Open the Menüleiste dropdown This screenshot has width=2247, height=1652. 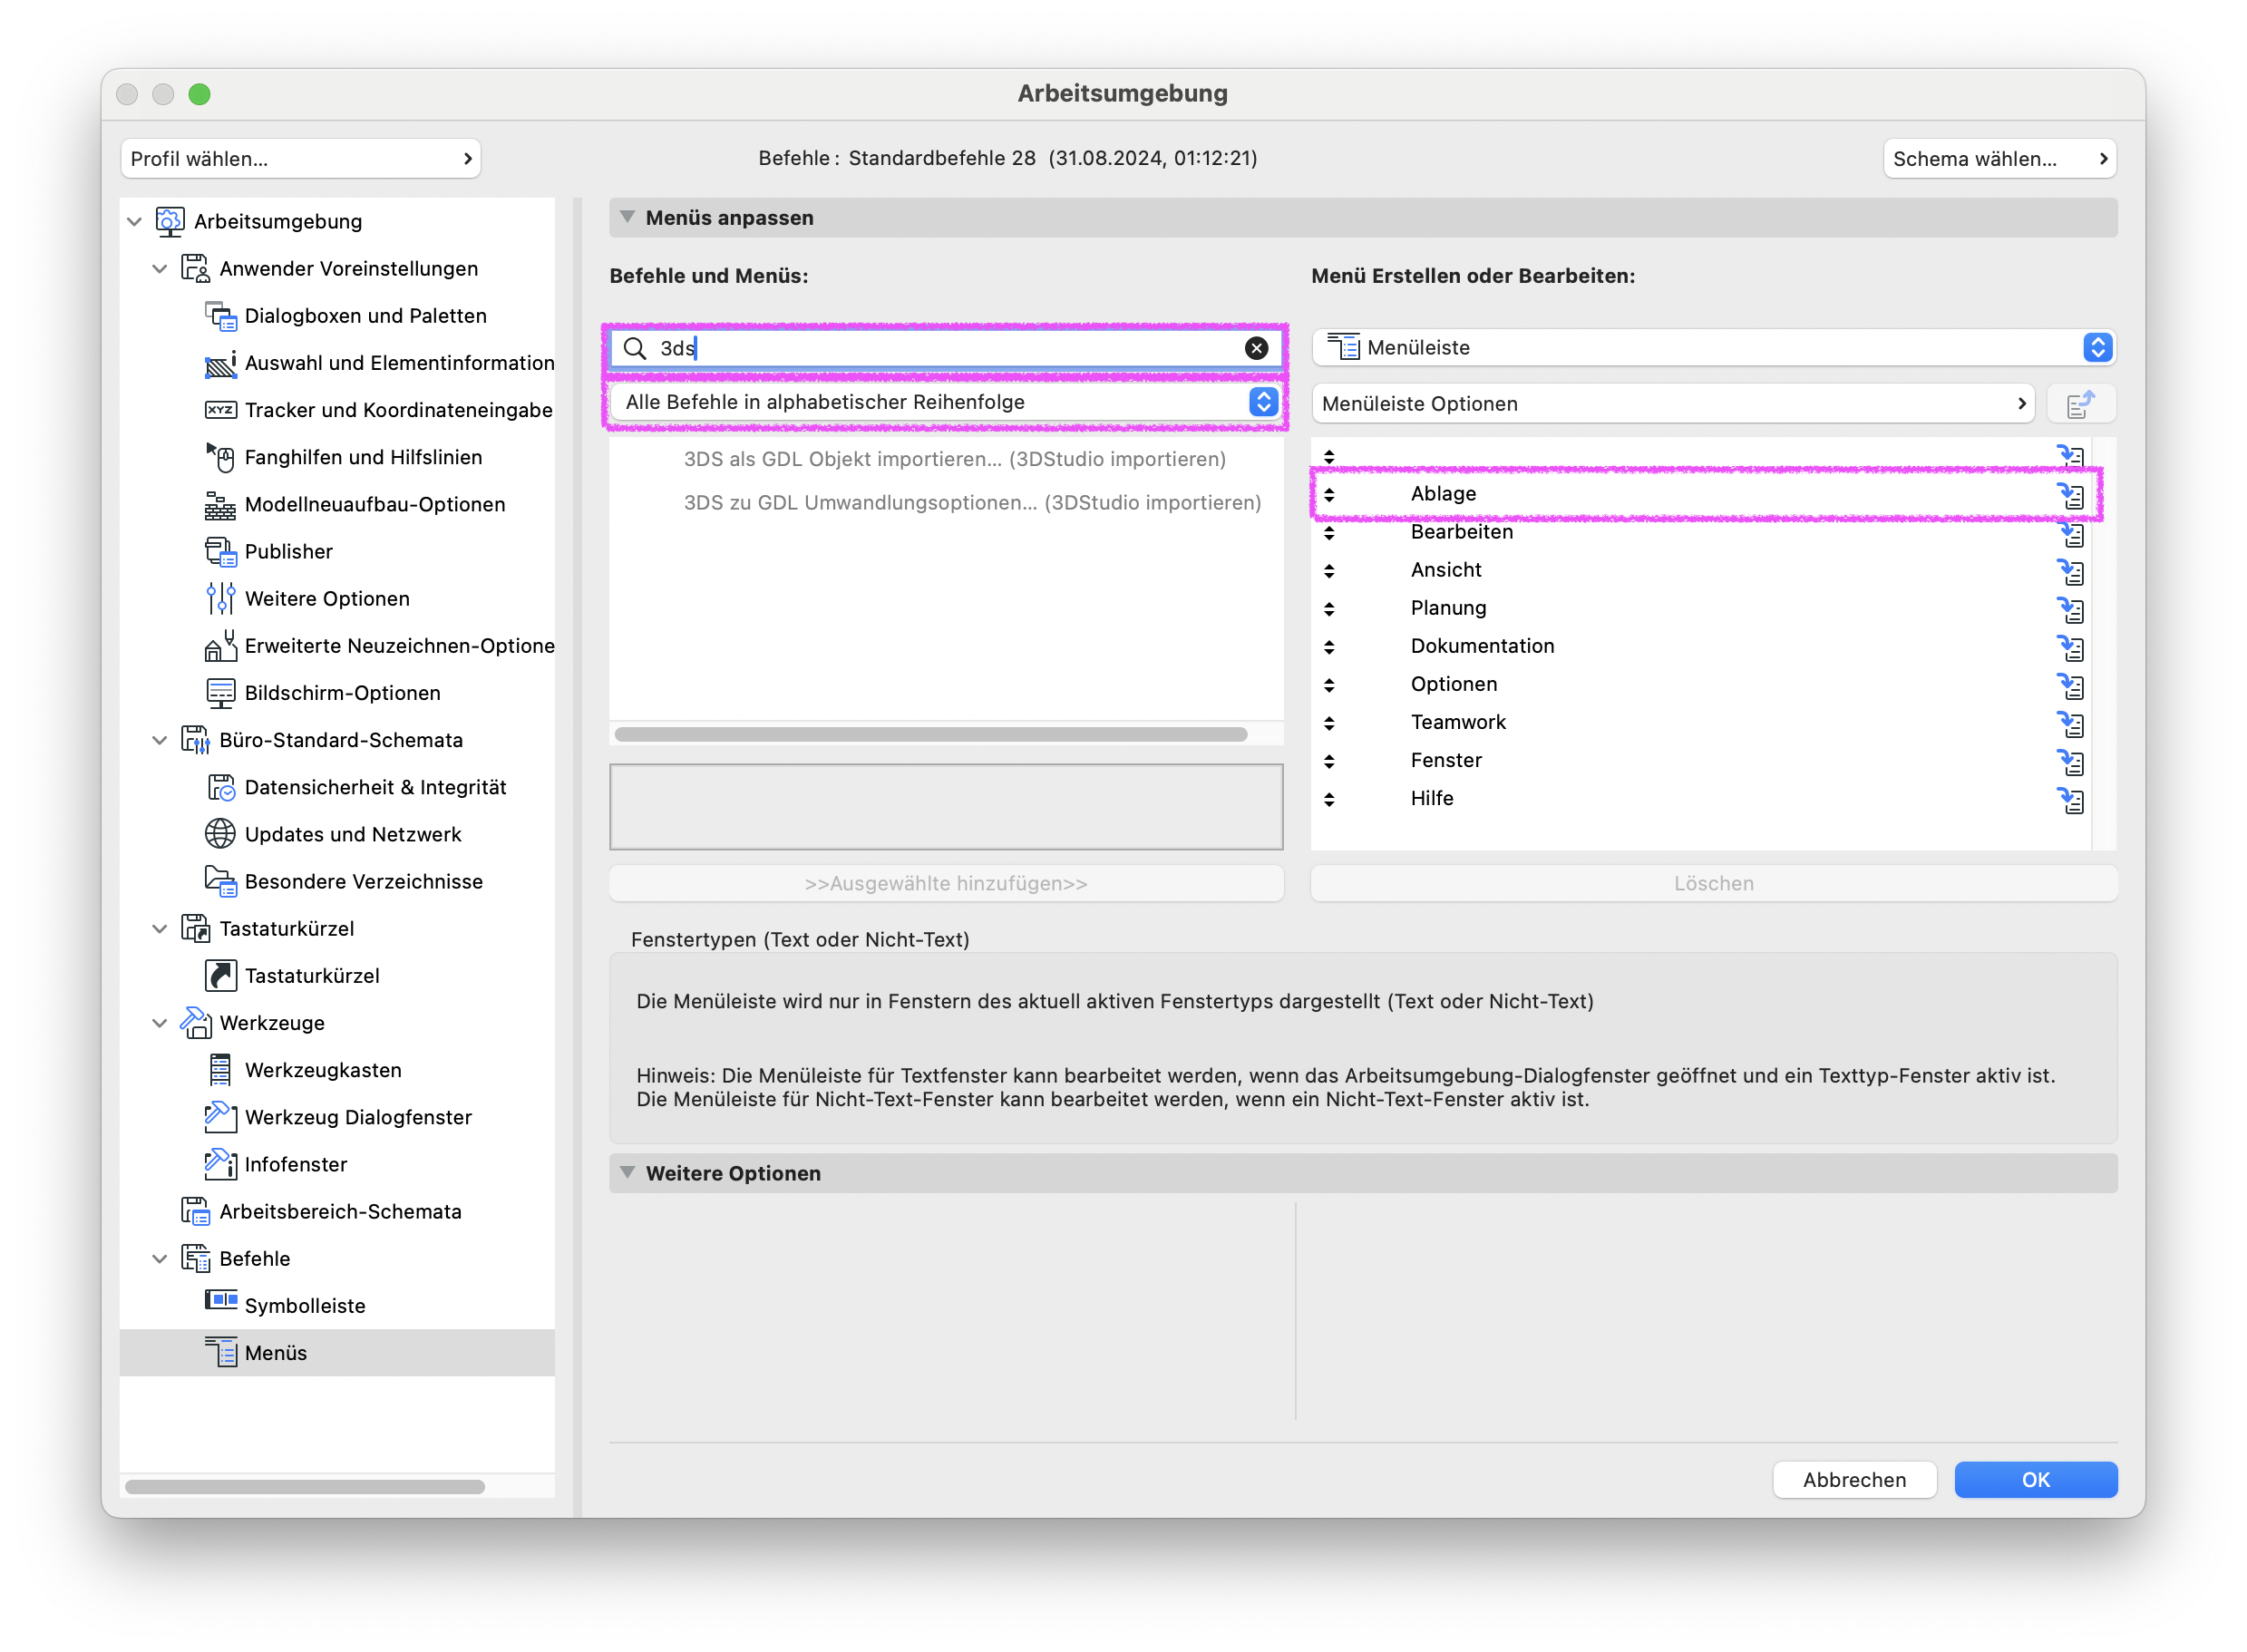(x=1713, y=348)
